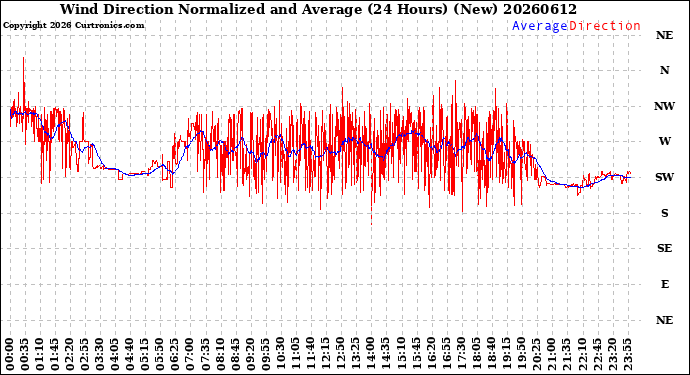The image size is (690, 375).
Task: Select the N direction axis label
Action: point(664,70)
